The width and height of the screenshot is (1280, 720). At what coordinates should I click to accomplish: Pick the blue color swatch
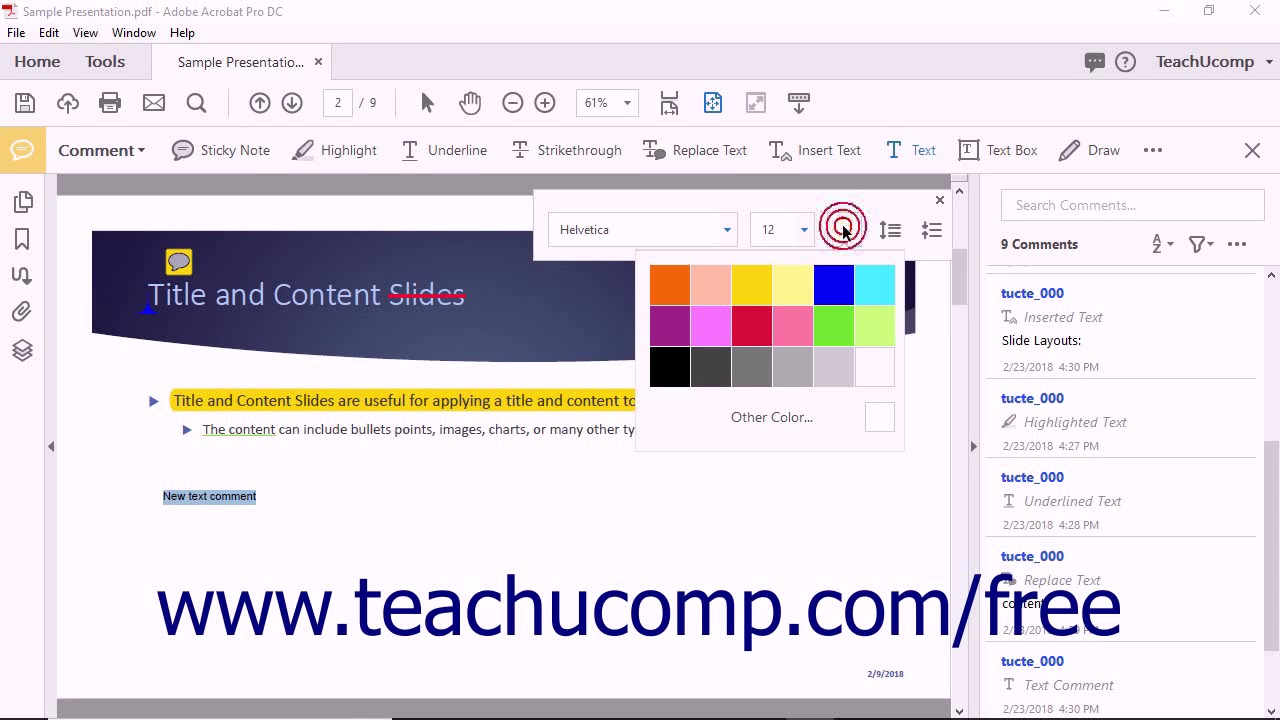pos(834,285)
